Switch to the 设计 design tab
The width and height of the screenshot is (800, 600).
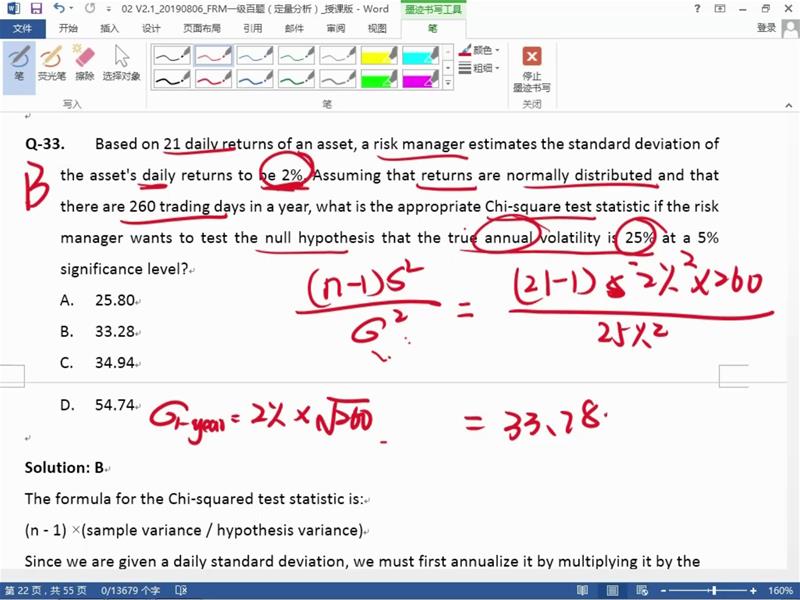(x=151, y=29)
